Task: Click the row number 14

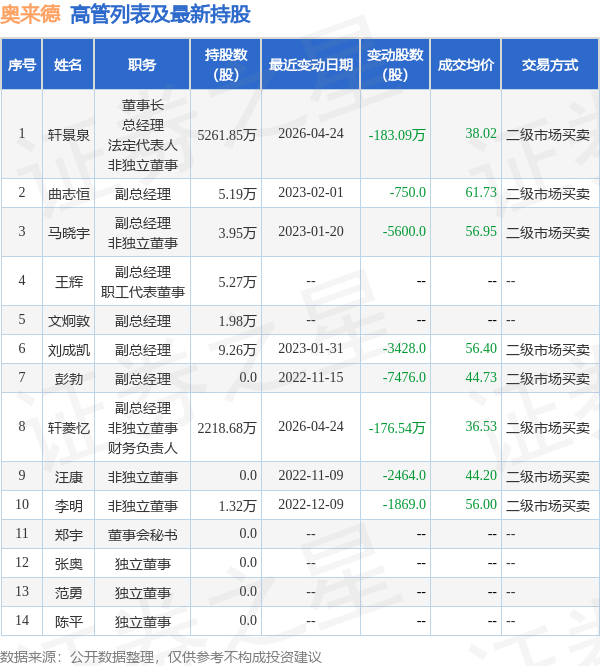Action: 22,620
